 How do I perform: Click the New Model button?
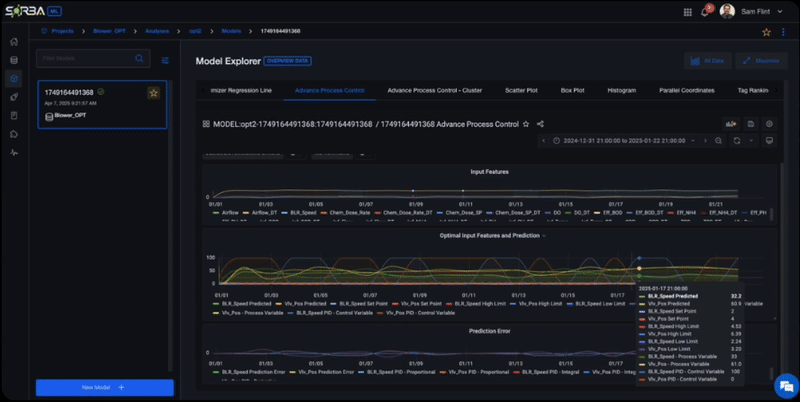(105, 386)
